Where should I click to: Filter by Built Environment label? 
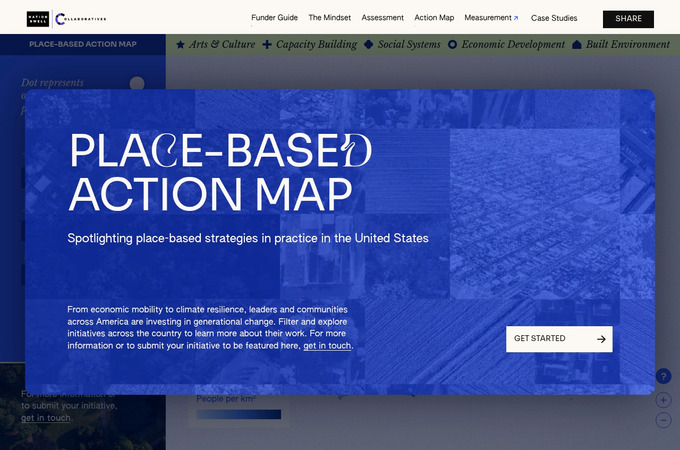[x=628, y=44]
